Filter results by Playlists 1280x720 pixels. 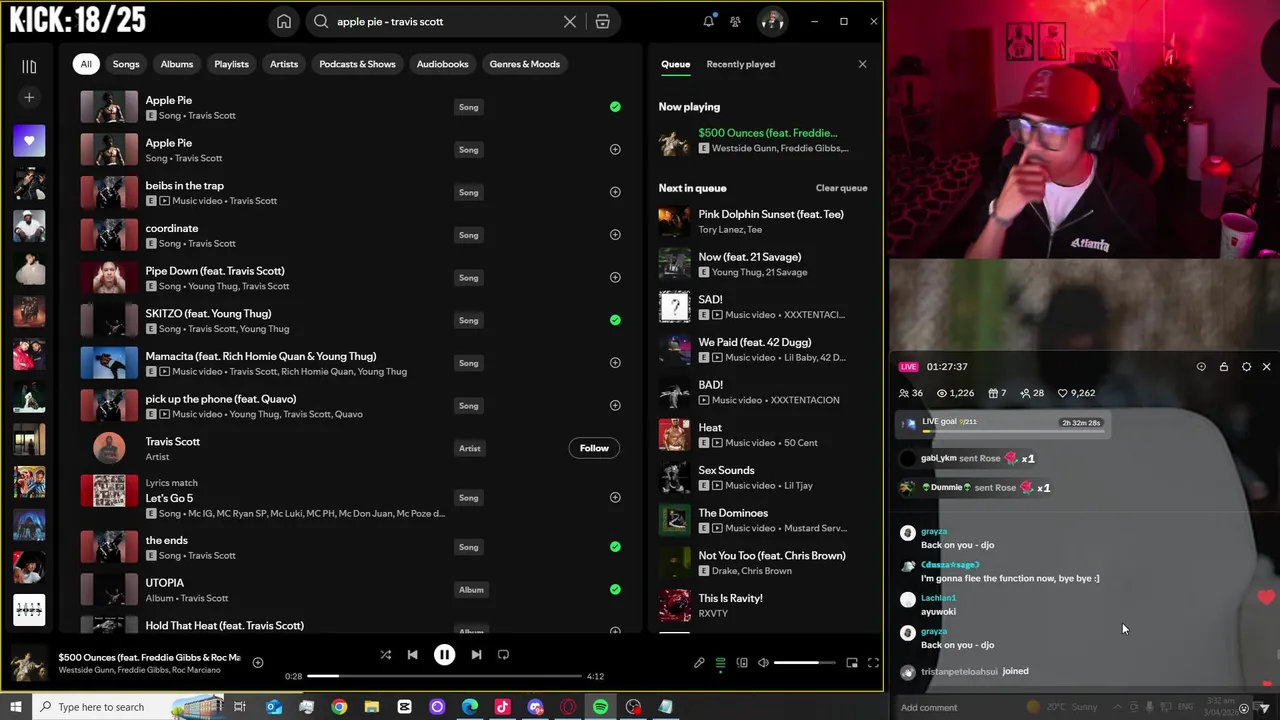pos(231,64)
